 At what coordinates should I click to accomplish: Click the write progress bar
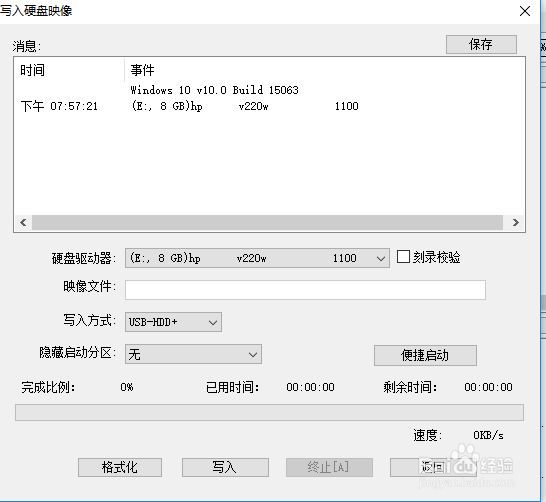click(x=269, y=413)
